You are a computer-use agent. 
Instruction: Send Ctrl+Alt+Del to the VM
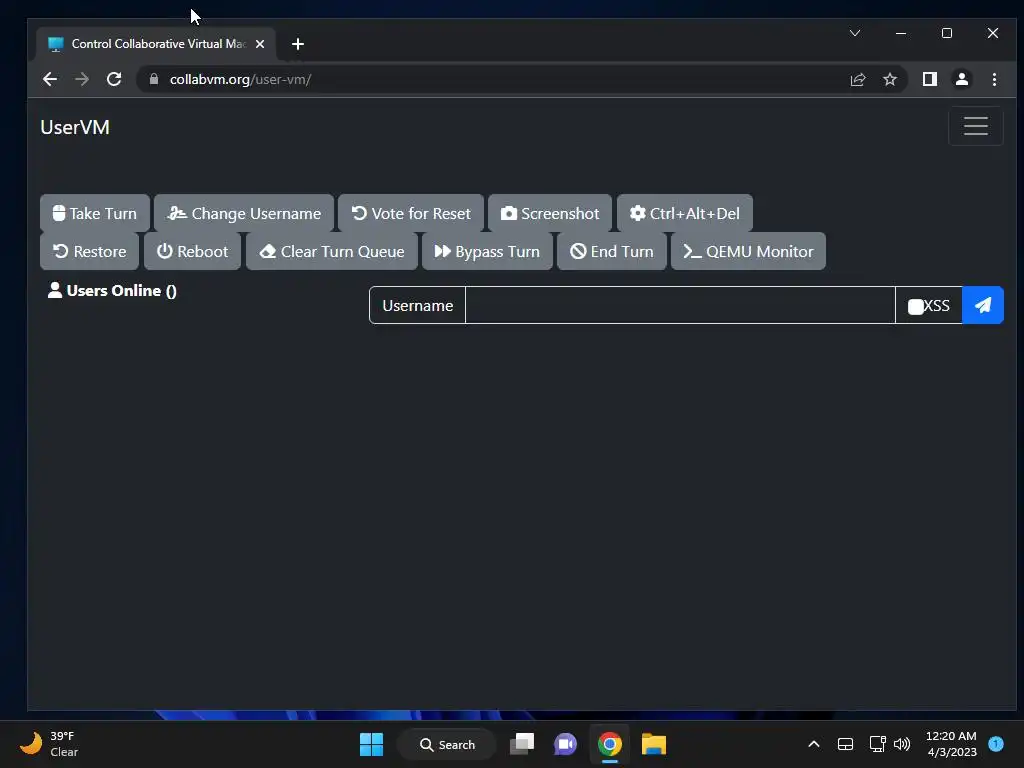pyautogui.click(x=684, y=214)
